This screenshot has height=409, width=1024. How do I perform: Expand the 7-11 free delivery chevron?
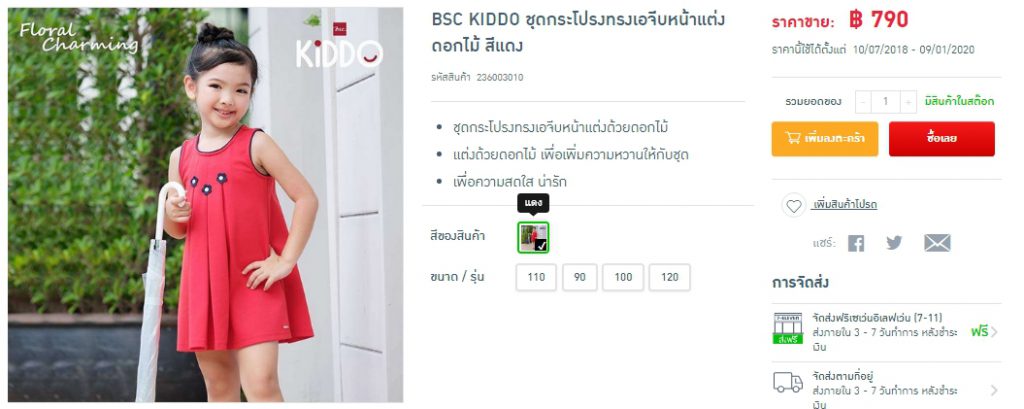tap(994, 332)
